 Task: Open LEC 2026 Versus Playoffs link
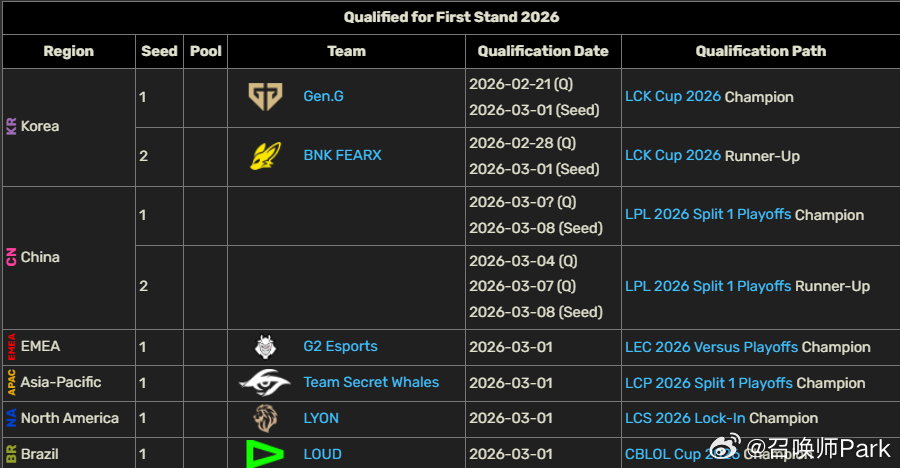[711, 347]
